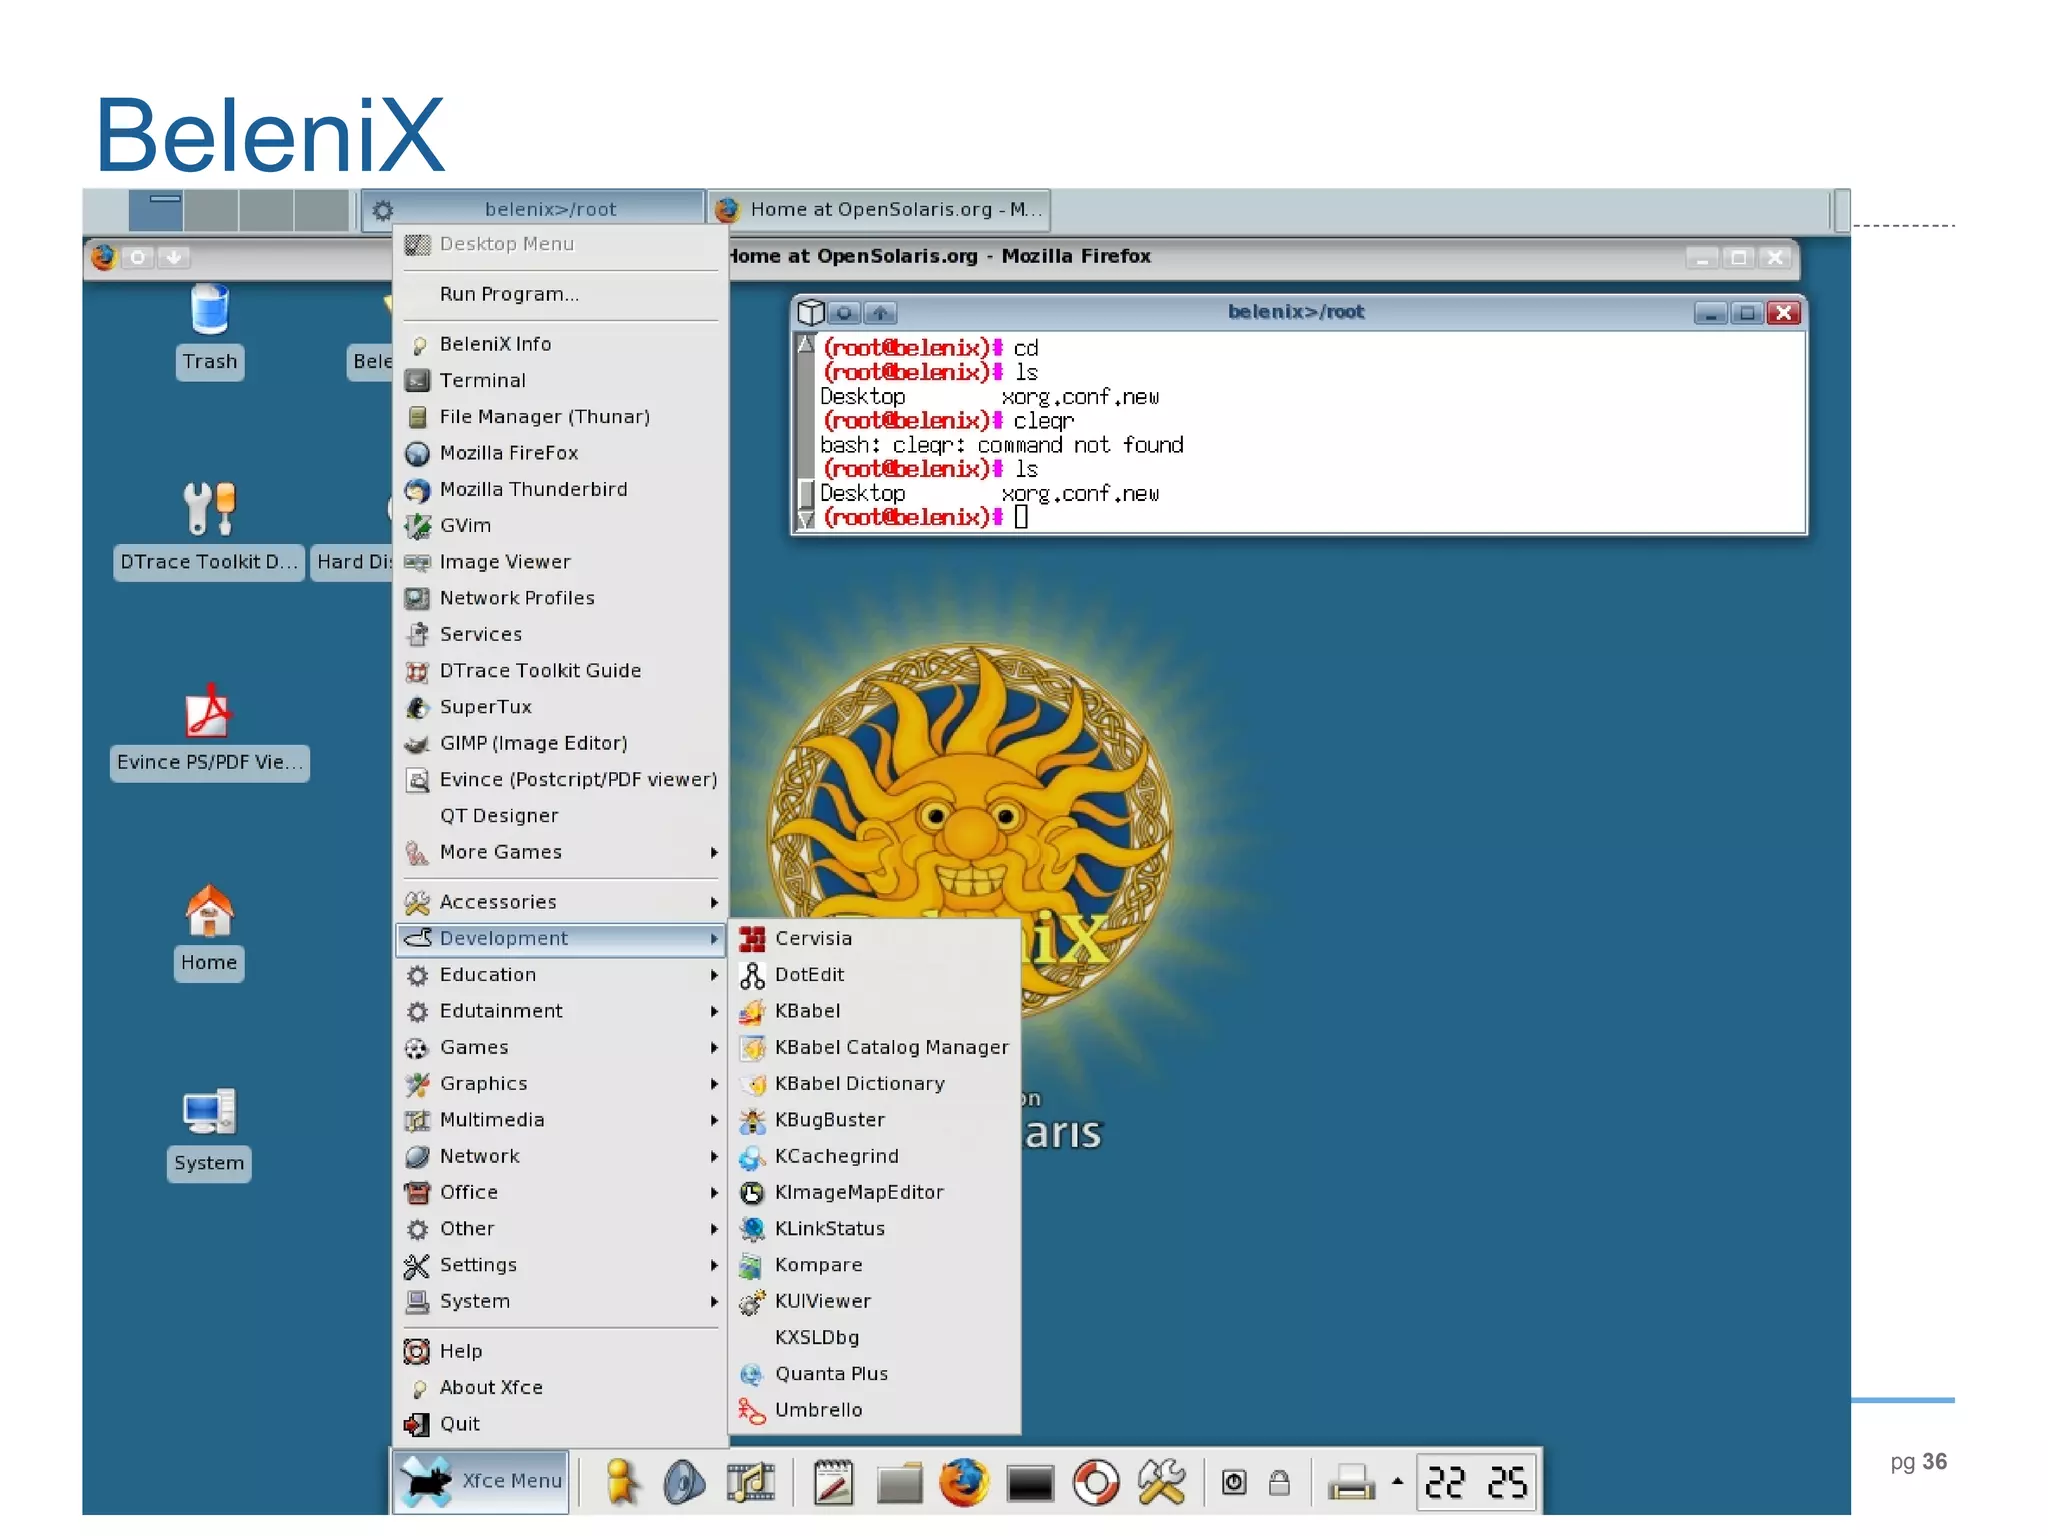Expand the Education submenu
The image size is (2048, 1536).
[560, 974]
